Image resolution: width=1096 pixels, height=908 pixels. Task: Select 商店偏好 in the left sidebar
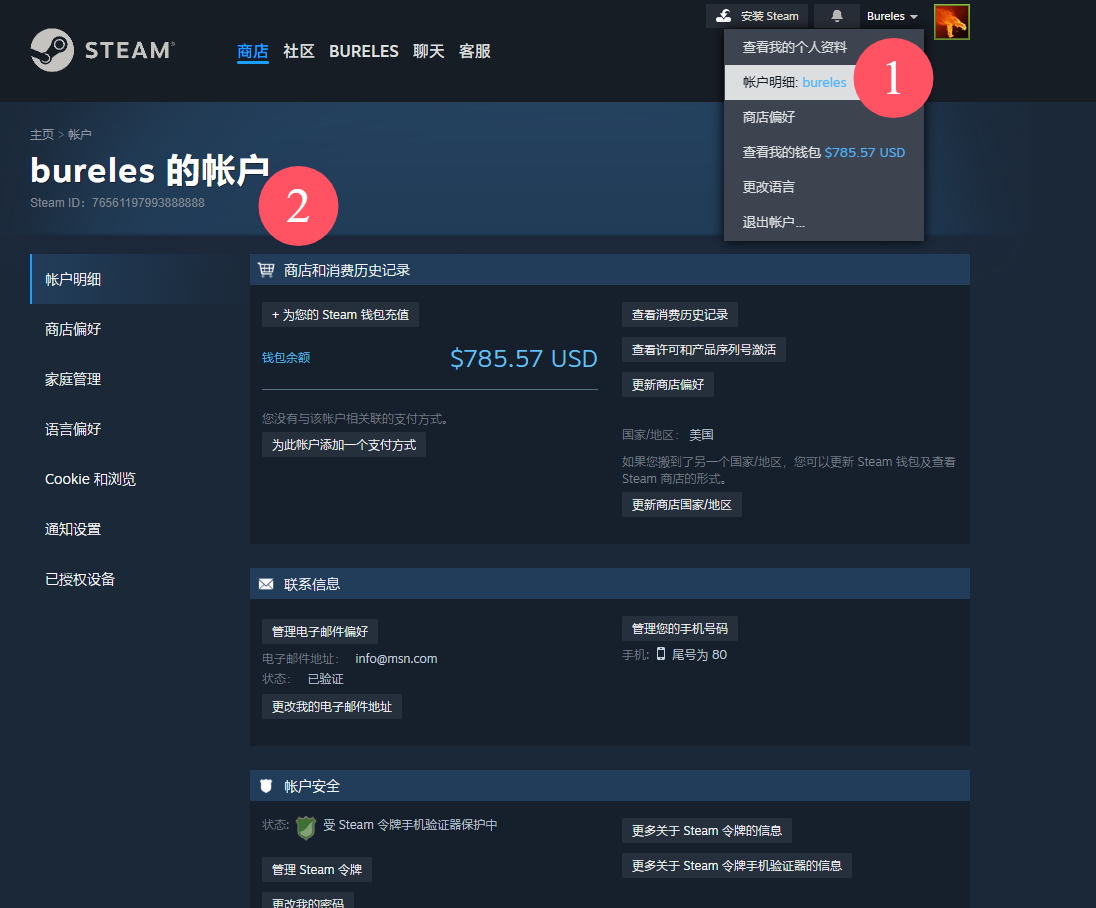click(133, 329)
